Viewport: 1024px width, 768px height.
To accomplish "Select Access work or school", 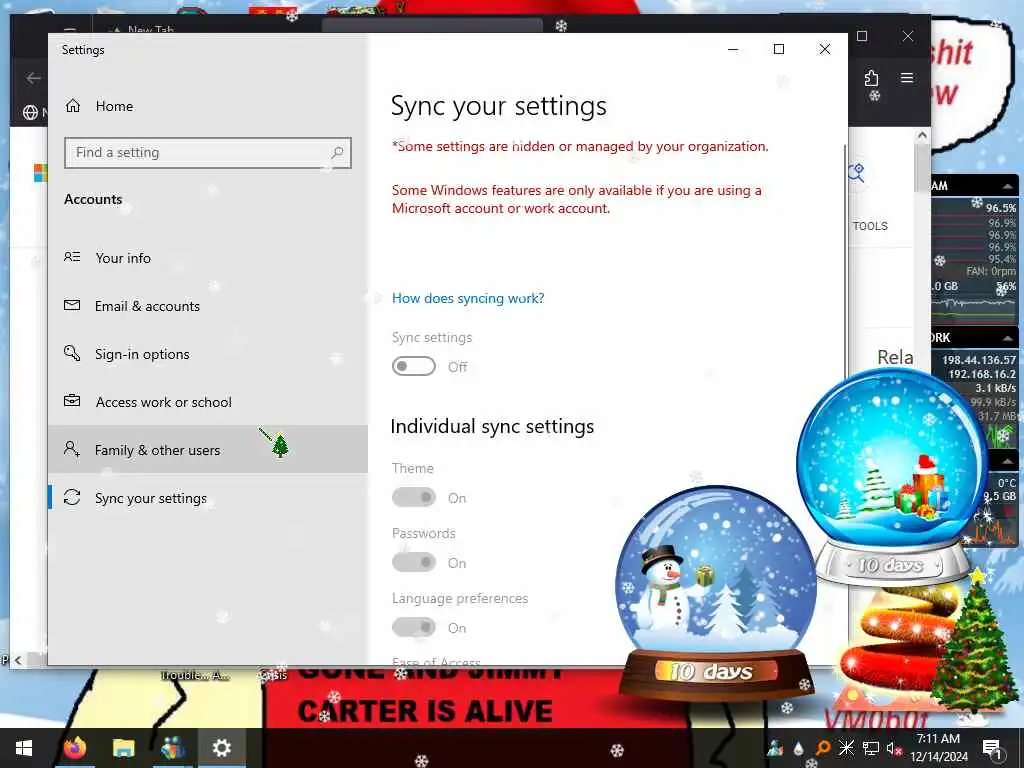I will tap(208, 402).
